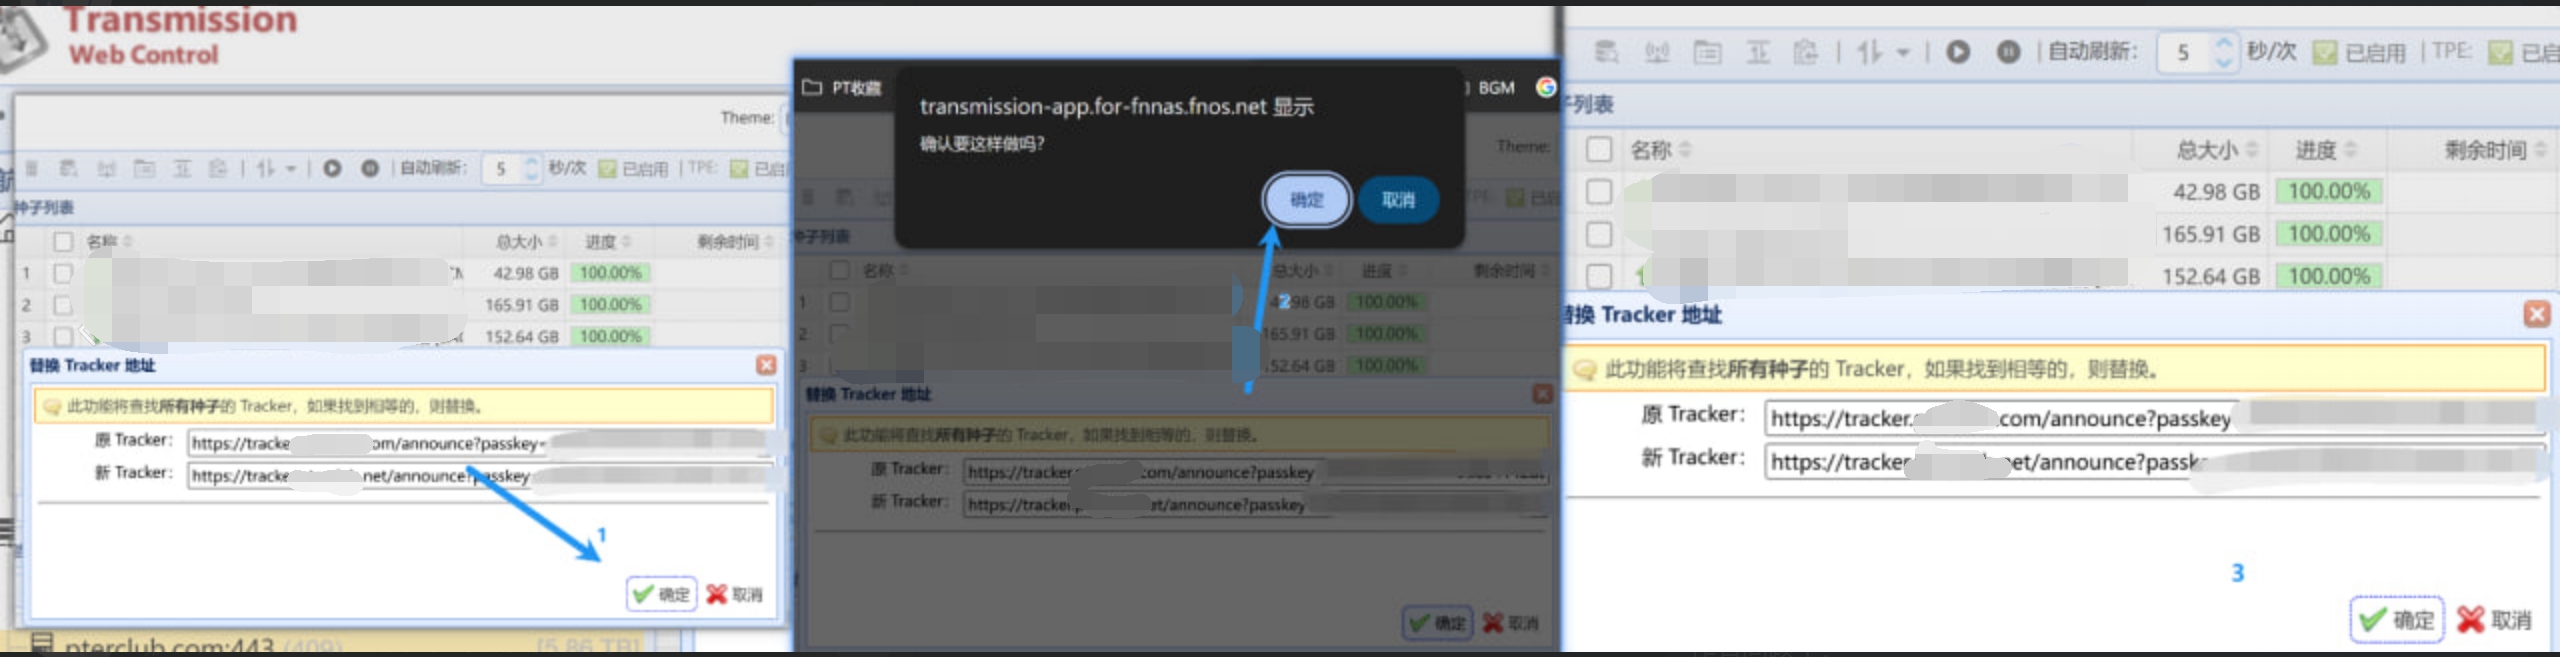
Task: Click the 总大小 column sort arrows in right screenshot
Action: 2251,150
